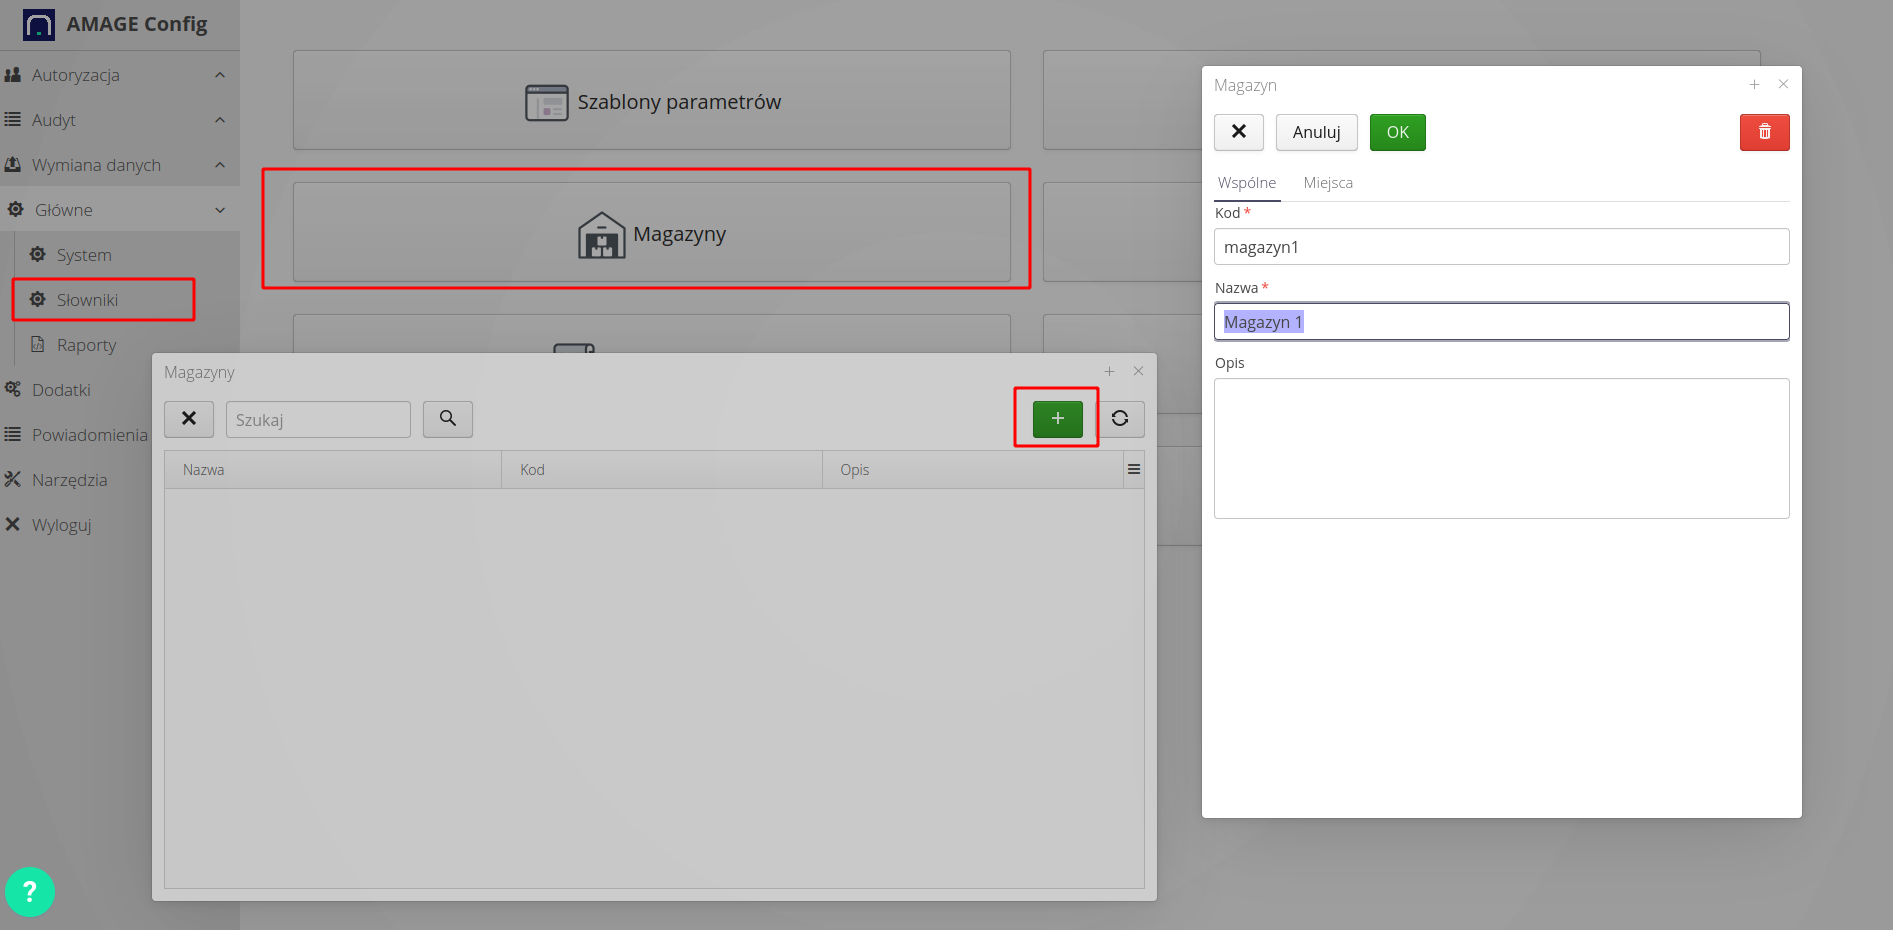Click the red trash icon in Magazyn dialog

click(x=1764, y=132)
